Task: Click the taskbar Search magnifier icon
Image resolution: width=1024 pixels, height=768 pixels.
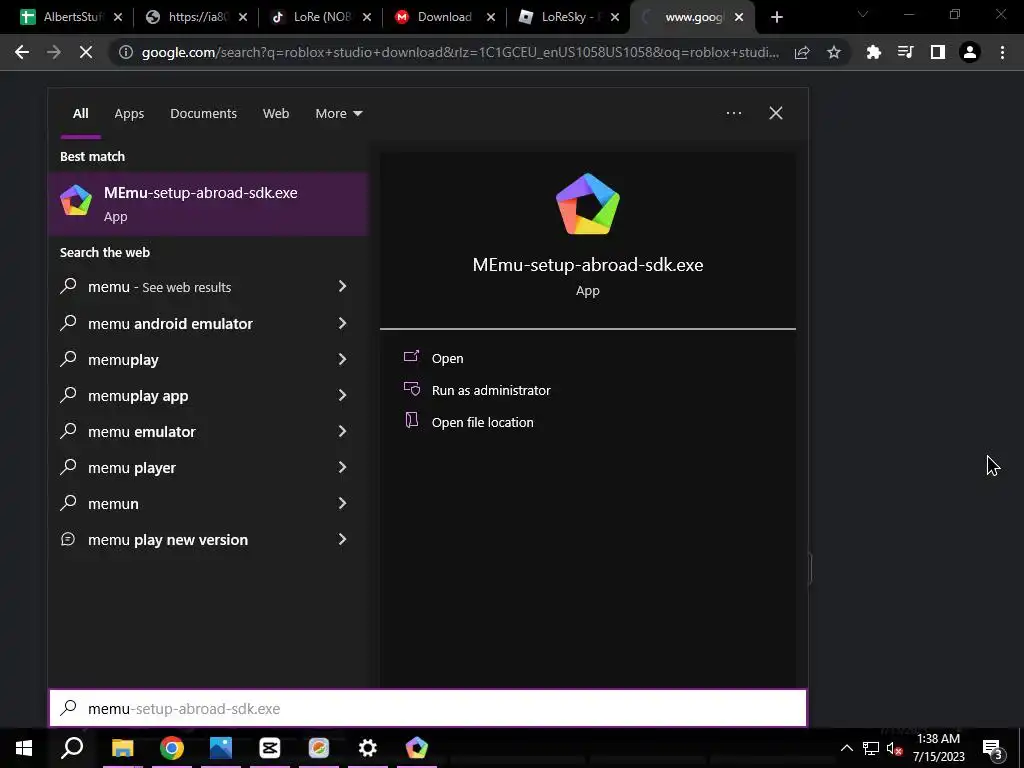Action: 72,748
